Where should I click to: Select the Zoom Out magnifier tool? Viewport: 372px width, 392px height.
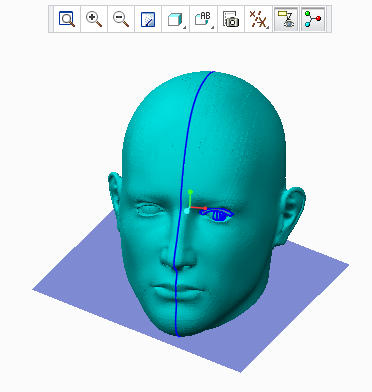pyautogui.click(x=121, y=19)
